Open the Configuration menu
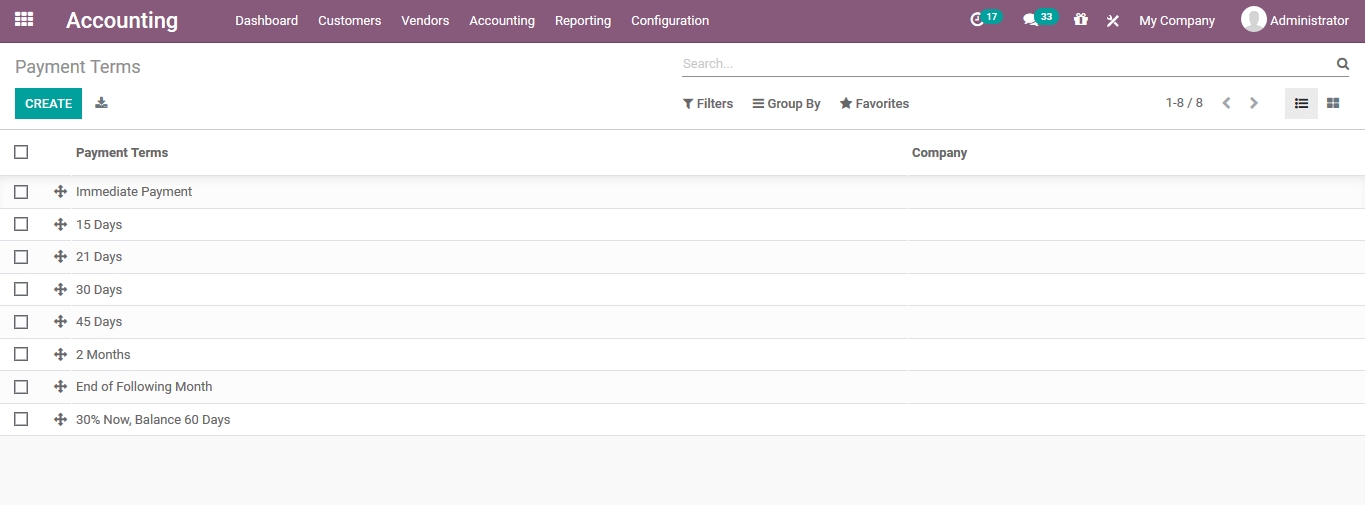The image size is (1365, 505). pos(670,21)
